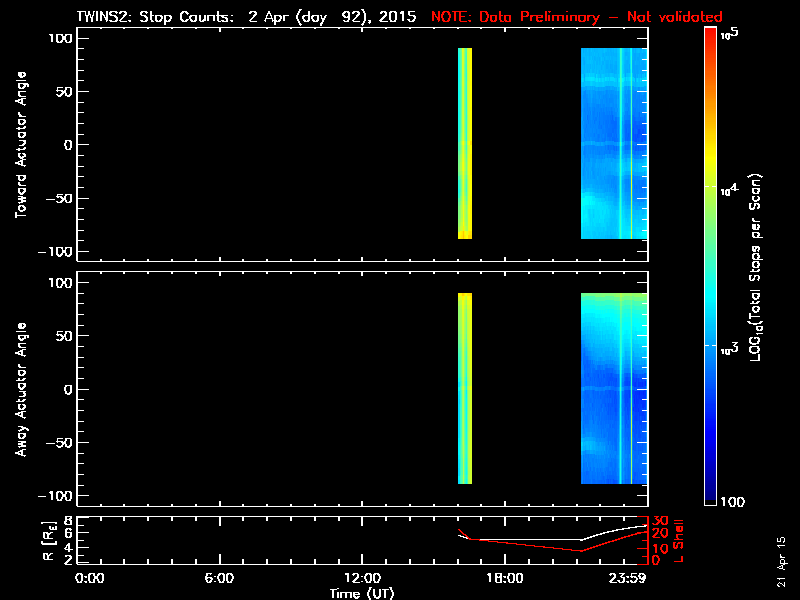The height and width of the screenshot is (600, 800).
Task: Select the 12:00 time tick label
Action: (x=362, y=578)
